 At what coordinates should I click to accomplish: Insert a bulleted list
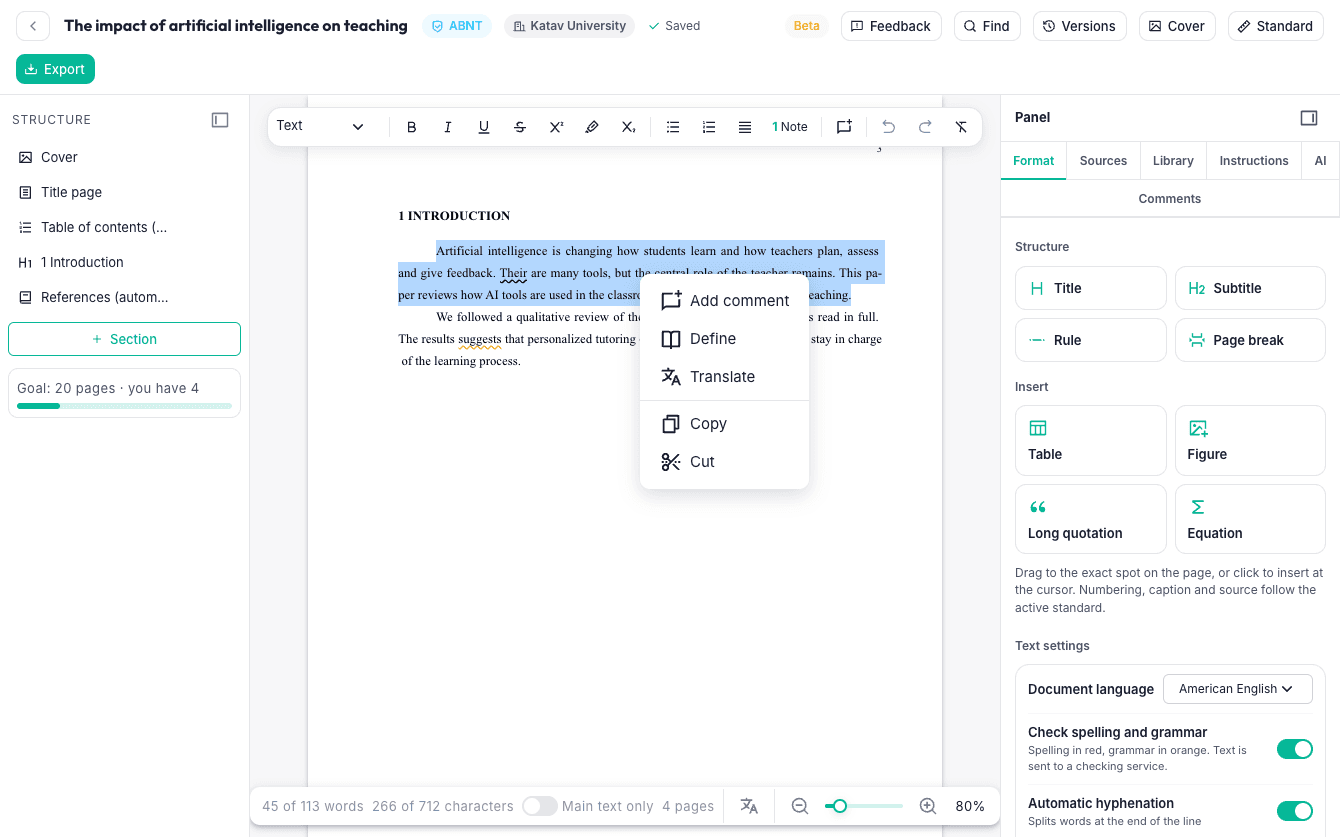click(x=673, y=127)
